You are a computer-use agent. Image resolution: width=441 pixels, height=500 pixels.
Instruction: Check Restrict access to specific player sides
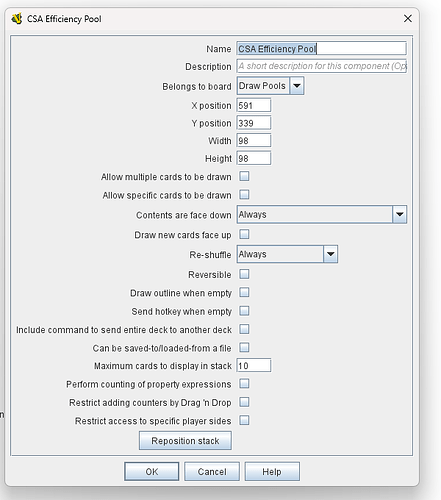pyautogui.click(x=244, y=420)
